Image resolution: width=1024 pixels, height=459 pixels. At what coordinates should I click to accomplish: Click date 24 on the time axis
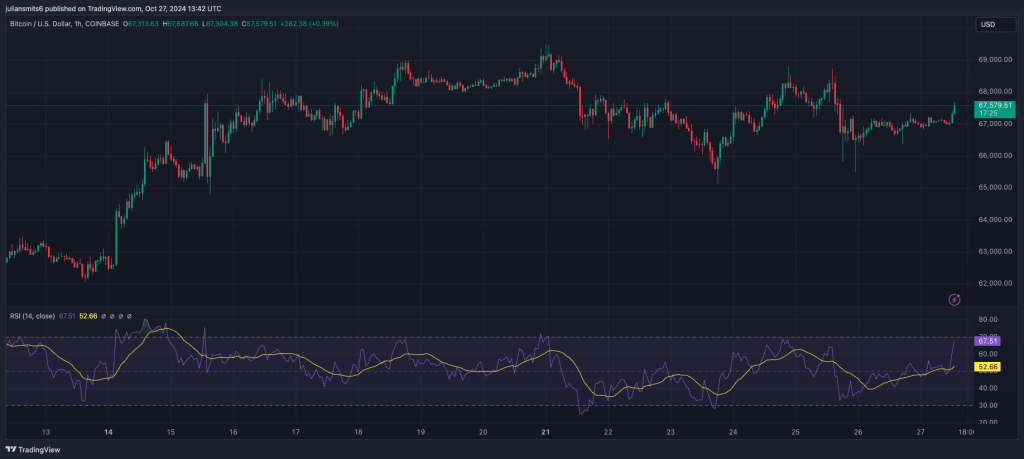pos(733,432)
